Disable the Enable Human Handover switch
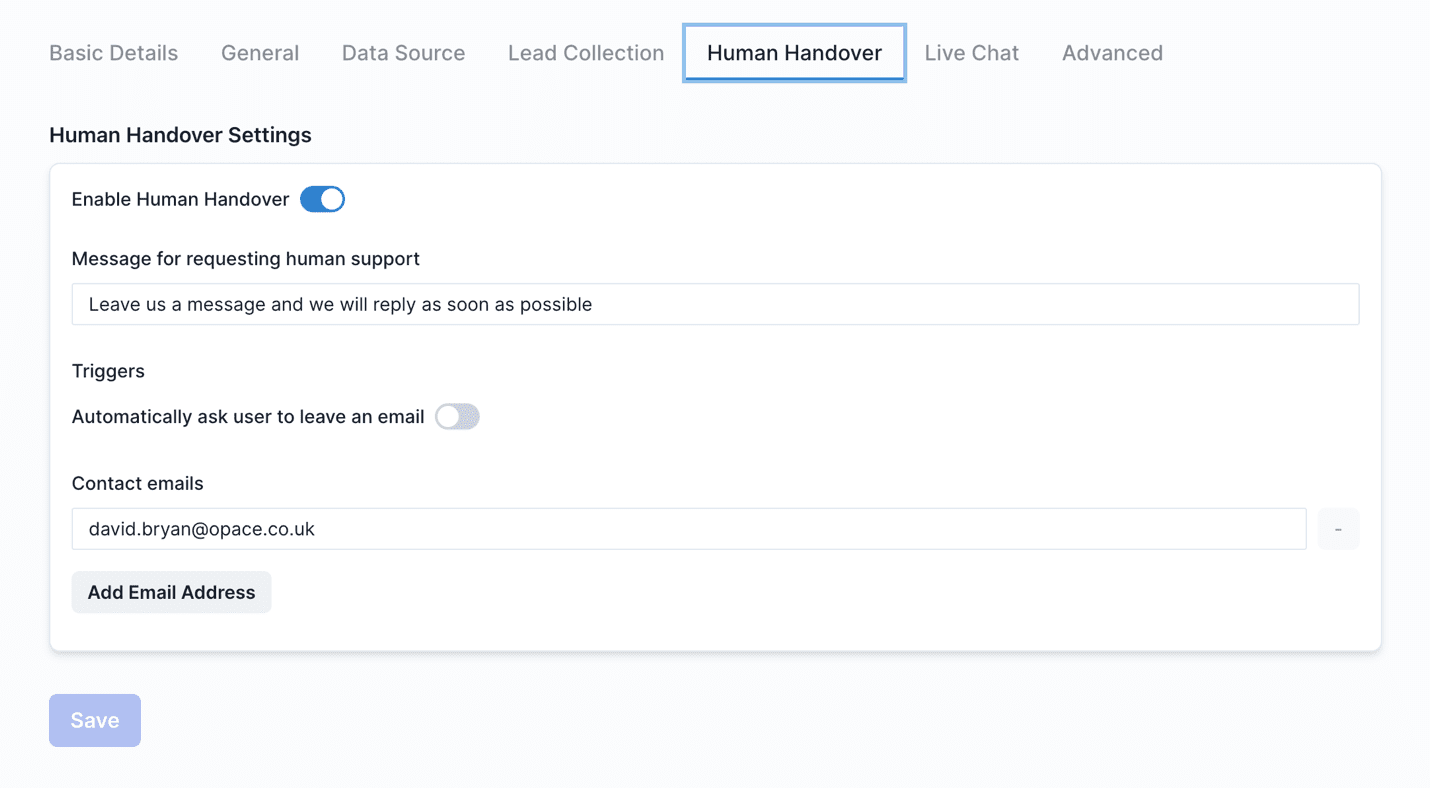This screenshot has height=788, width=1430. [322, 198]
